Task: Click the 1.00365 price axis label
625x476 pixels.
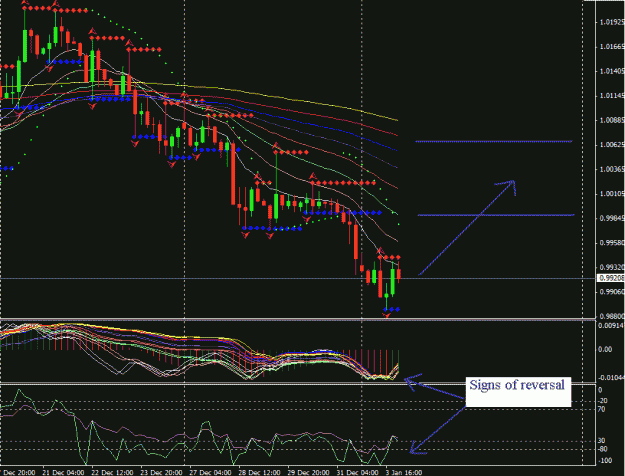Action: pyautogui.click(x=612, y=169)
